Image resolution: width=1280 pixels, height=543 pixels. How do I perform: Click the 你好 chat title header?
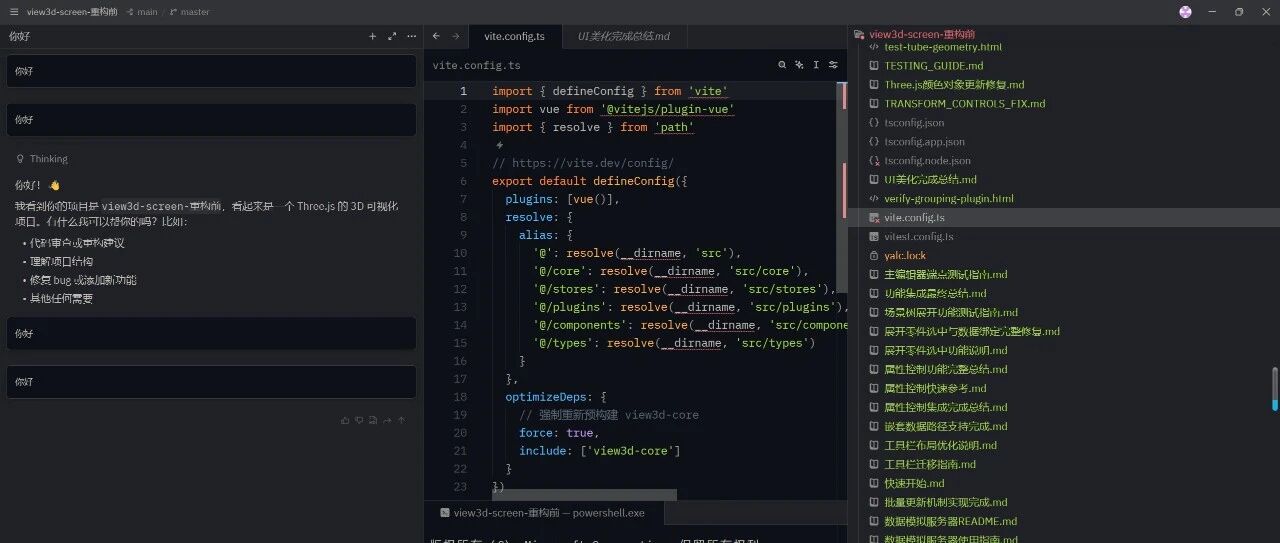click(20, 36)
